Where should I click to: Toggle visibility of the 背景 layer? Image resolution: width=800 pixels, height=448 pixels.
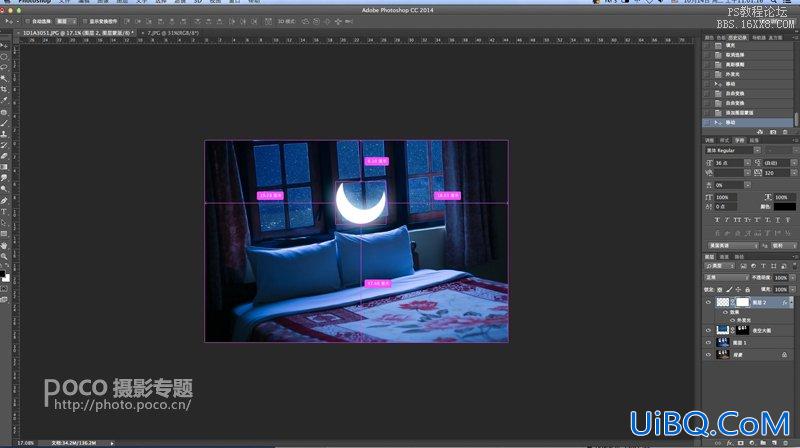click(x=708, y=354)
